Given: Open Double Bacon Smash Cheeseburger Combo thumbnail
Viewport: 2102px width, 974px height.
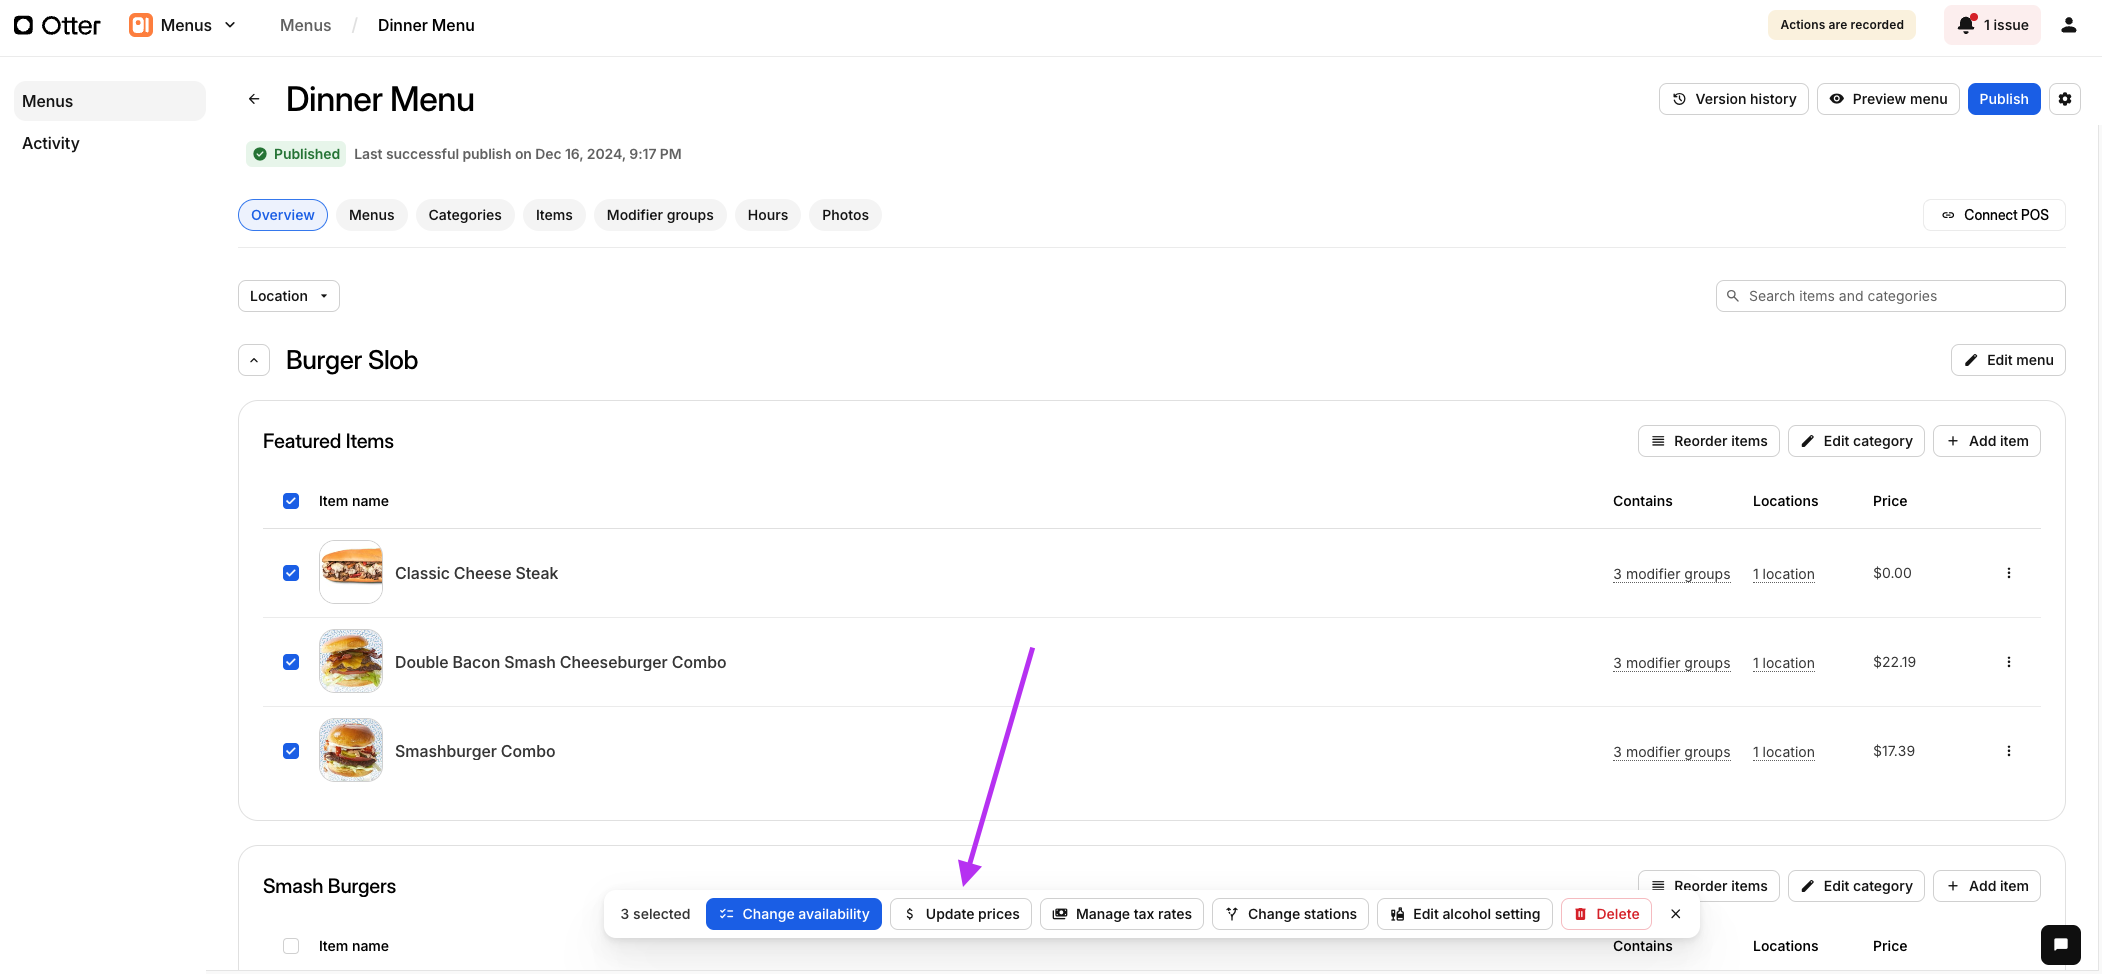Looking at the screenshot, I should pyautogui.click(x=351, y=661).
